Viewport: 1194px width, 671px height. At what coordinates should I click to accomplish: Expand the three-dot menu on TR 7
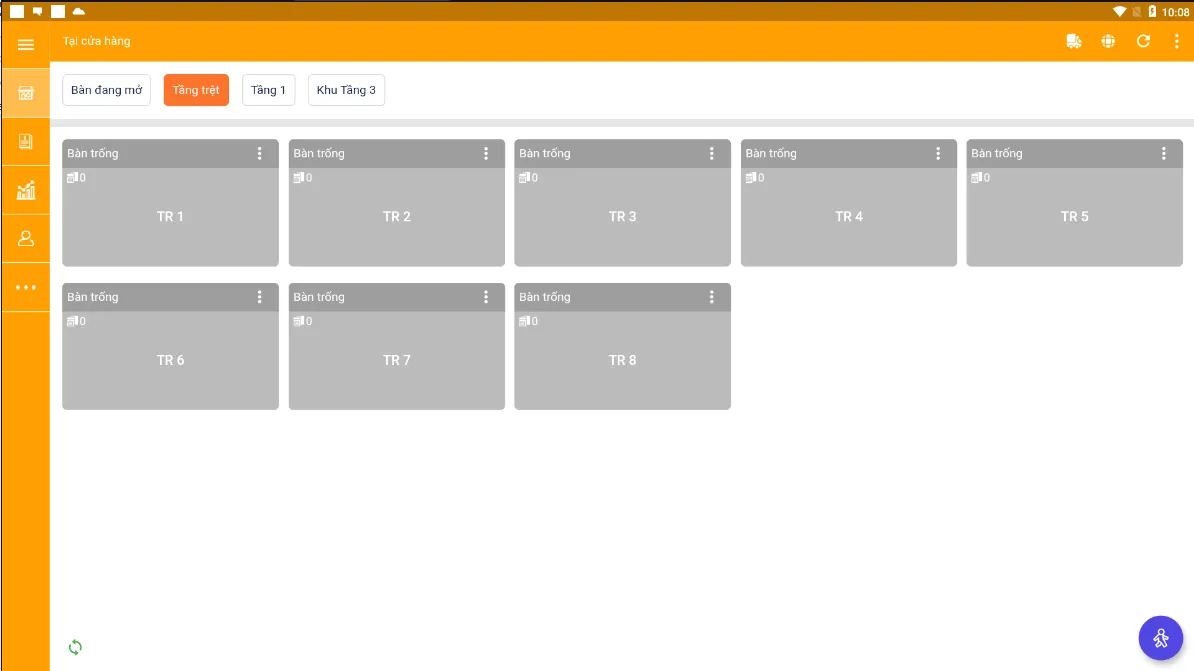click(x=486, y=297)
